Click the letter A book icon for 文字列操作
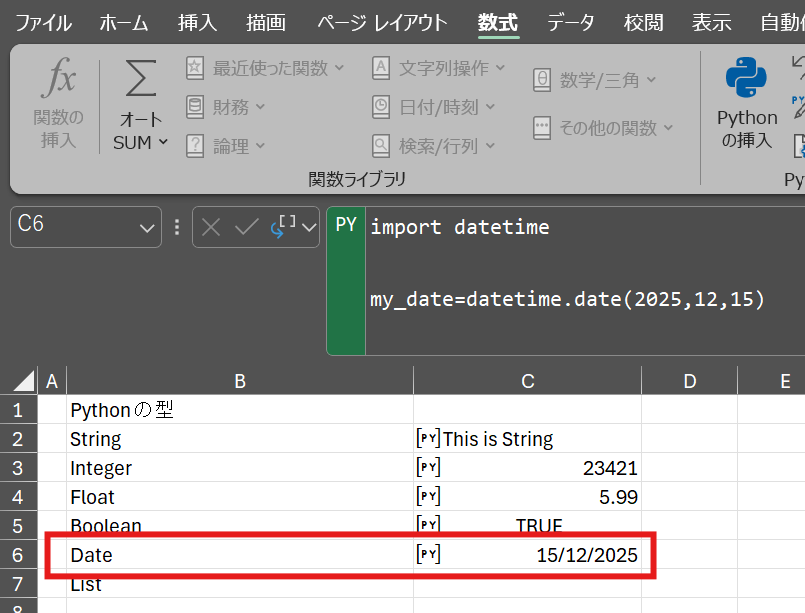This screenshot has width=805, height=613. 381,68
